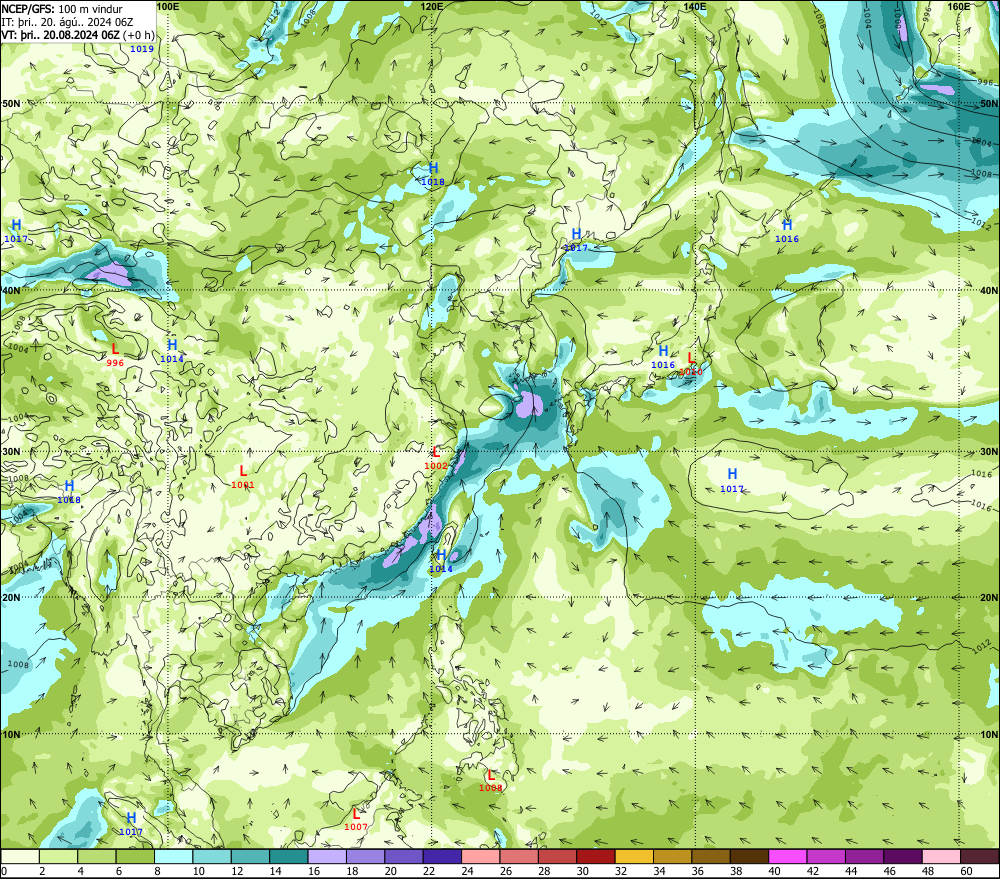
Task: Select legend value '8' on the color bar
Action: pos(158,871)
